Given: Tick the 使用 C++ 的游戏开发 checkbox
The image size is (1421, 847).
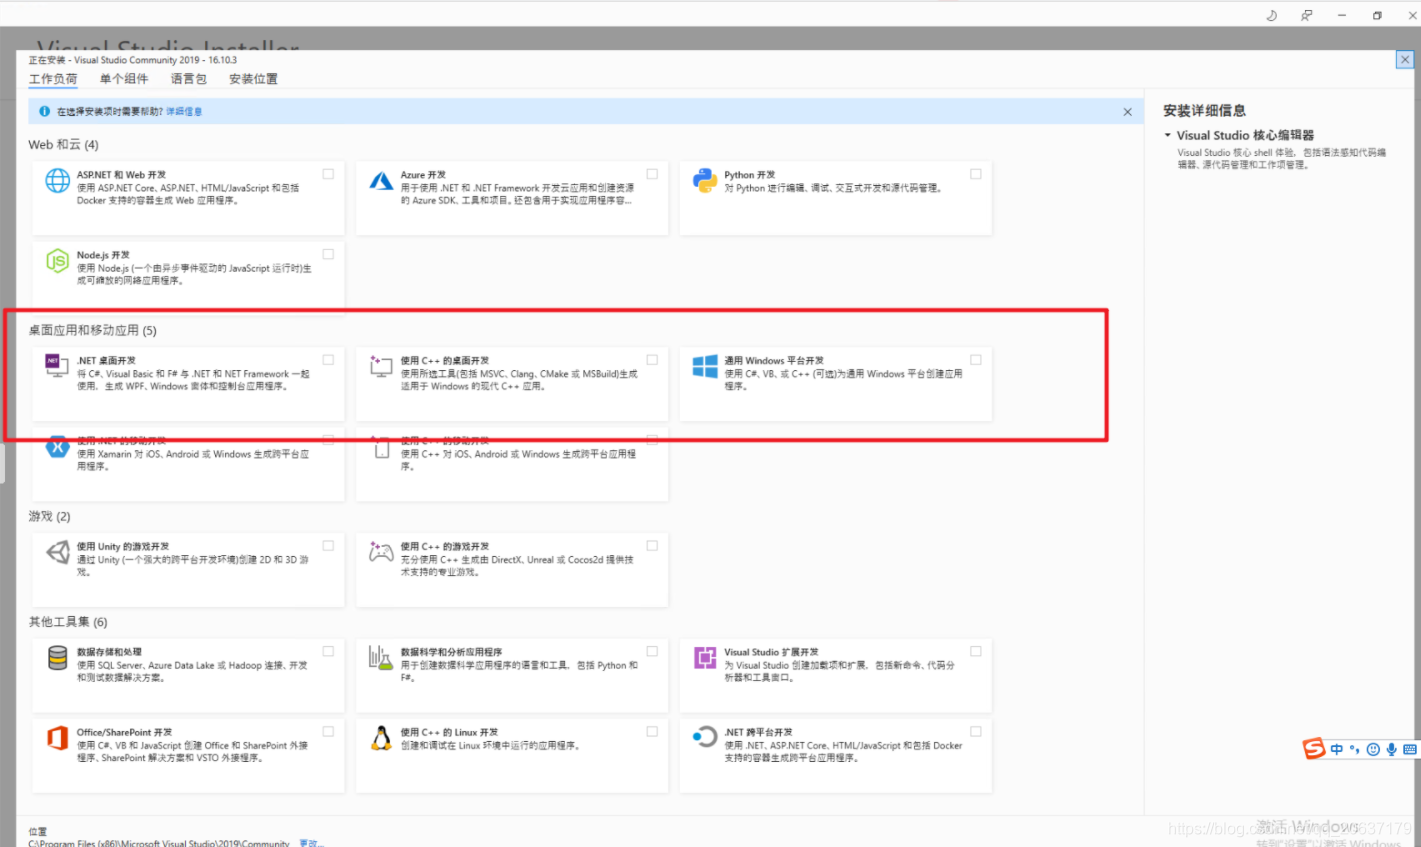Looking at the screenshot, I should (x=652, y=546).
